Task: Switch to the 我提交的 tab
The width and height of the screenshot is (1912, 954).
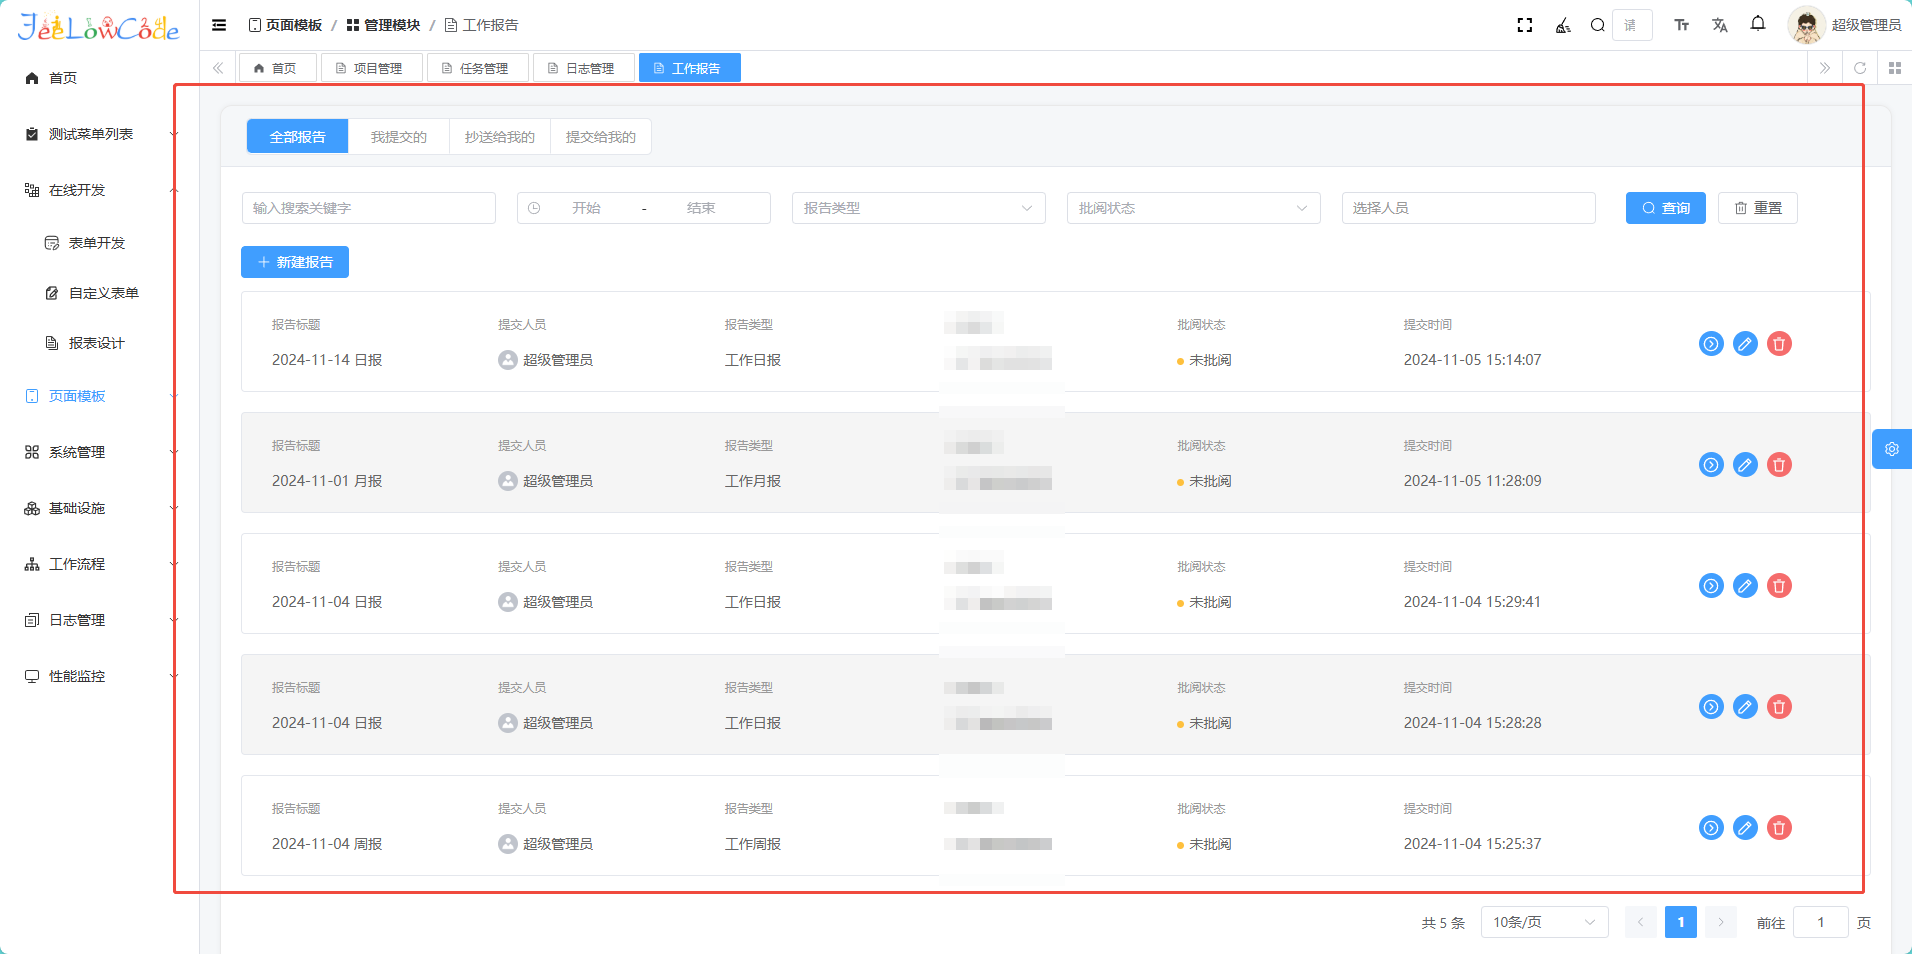Action: coord(398,137)
